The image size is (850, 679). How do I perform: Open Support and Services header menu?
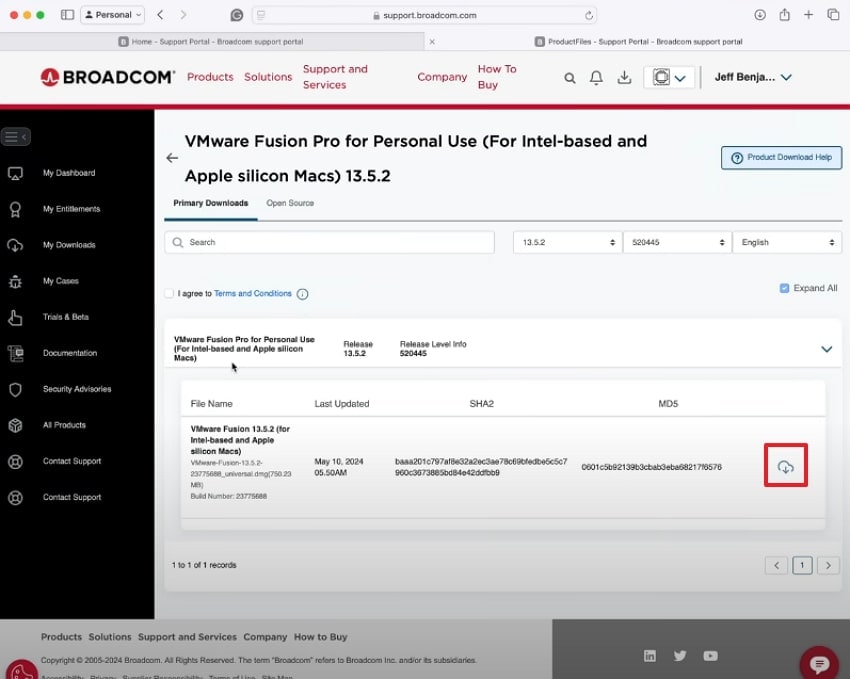tap(335, 77)
